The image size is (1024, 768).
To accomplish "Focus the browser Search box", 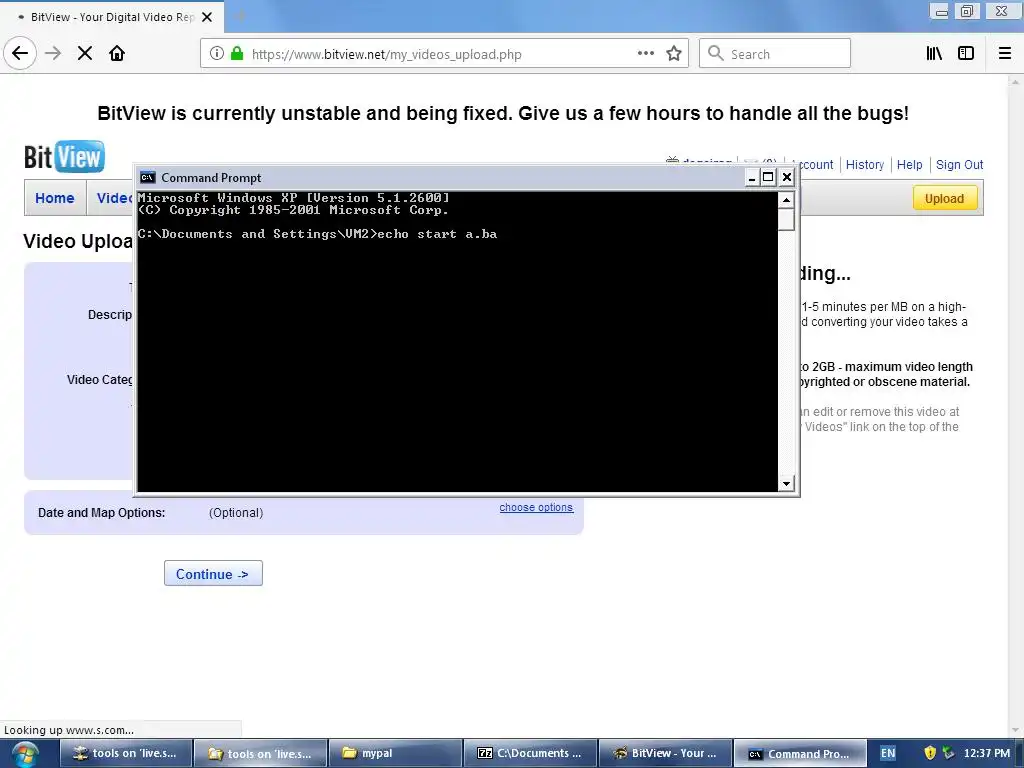I will 775,54.
